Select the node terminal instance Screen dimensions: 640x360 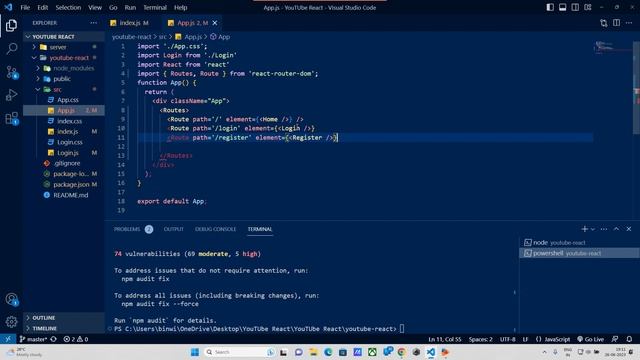579,242
